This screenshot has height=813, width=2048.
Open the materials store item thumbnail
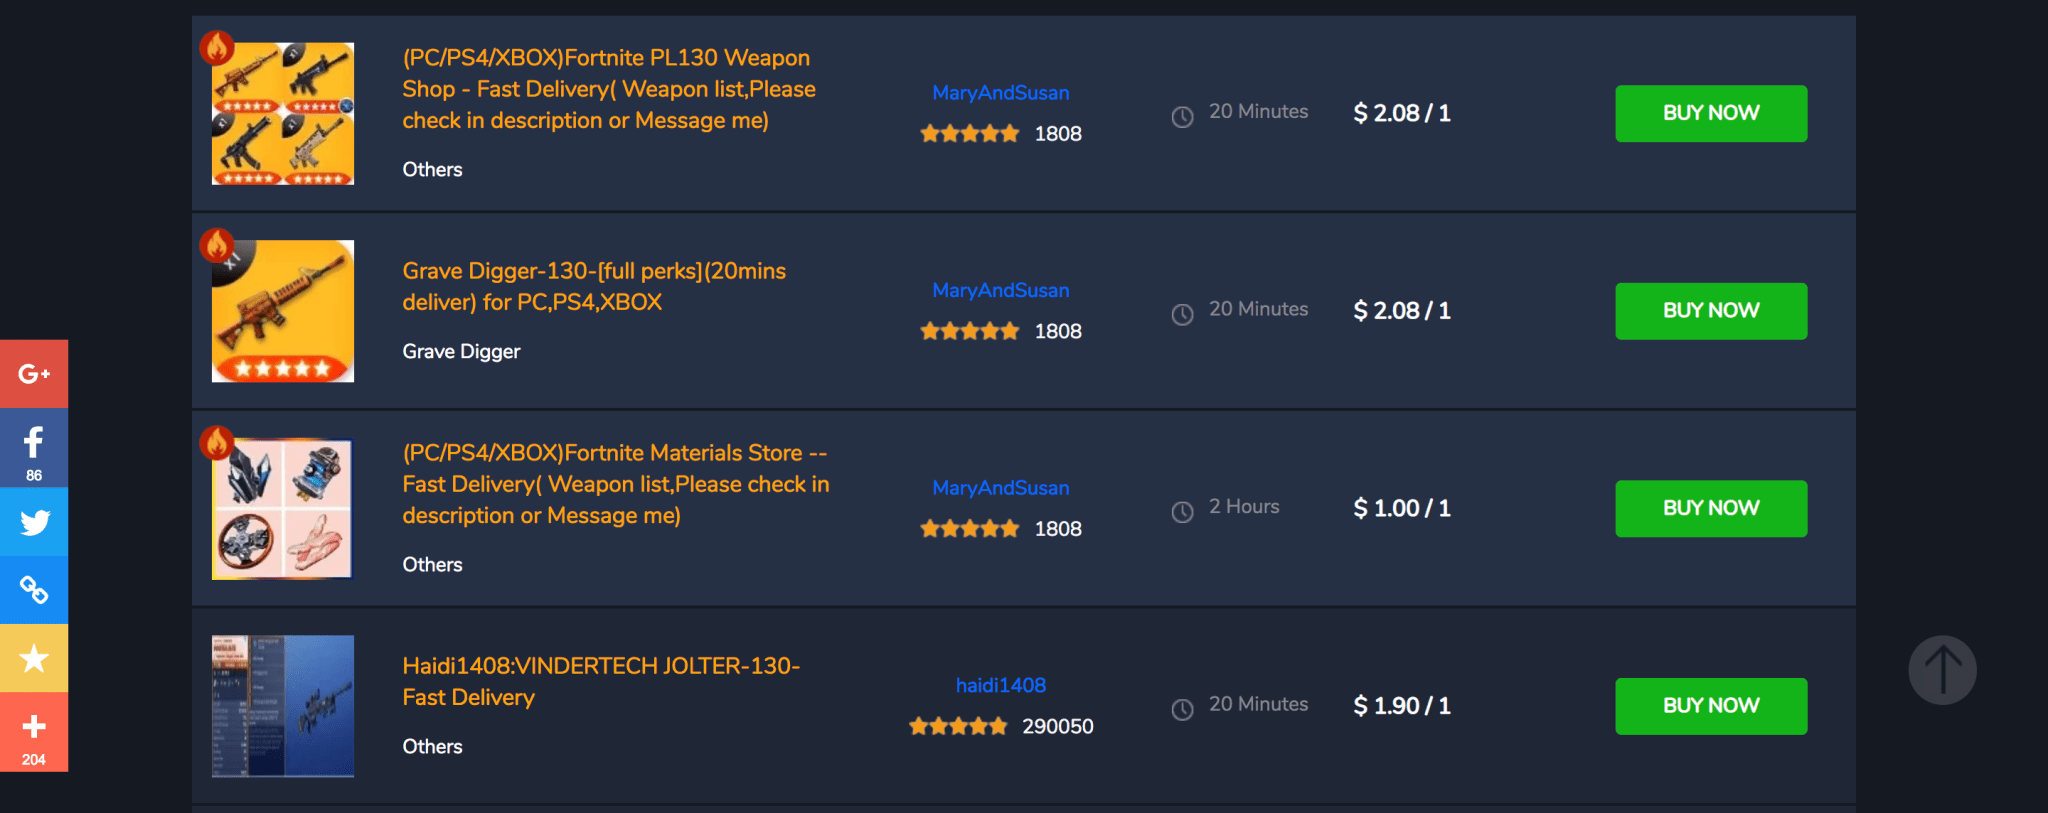pyautogui.click(x=283, y=508)
